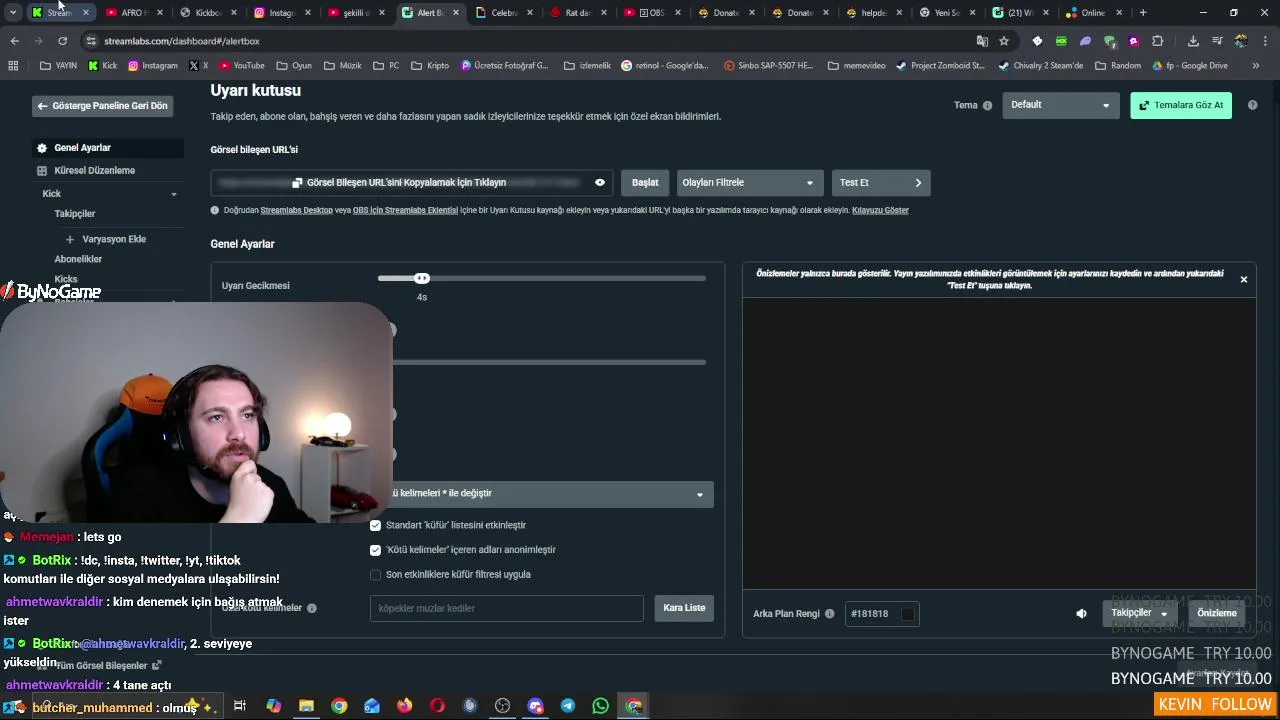Switch to the Celebr tab

[x=503, y=13]
